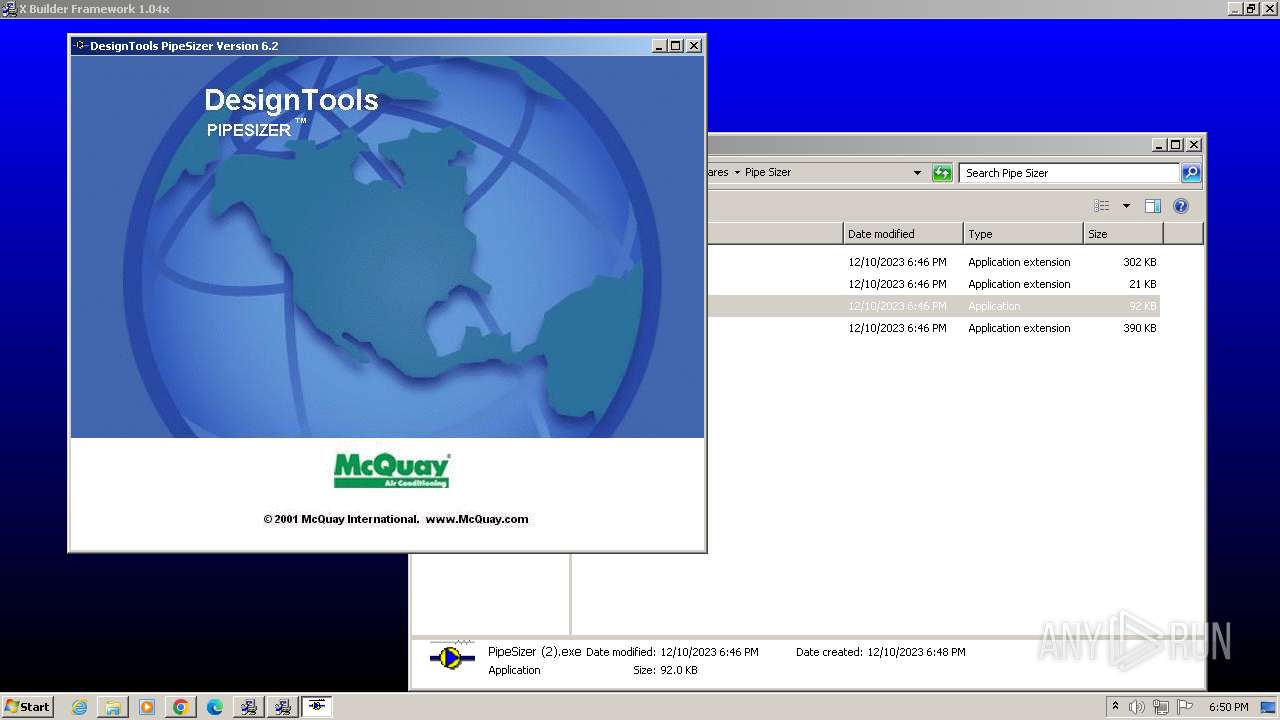Click the www.McQuay.com text on splash

point(477,519)
